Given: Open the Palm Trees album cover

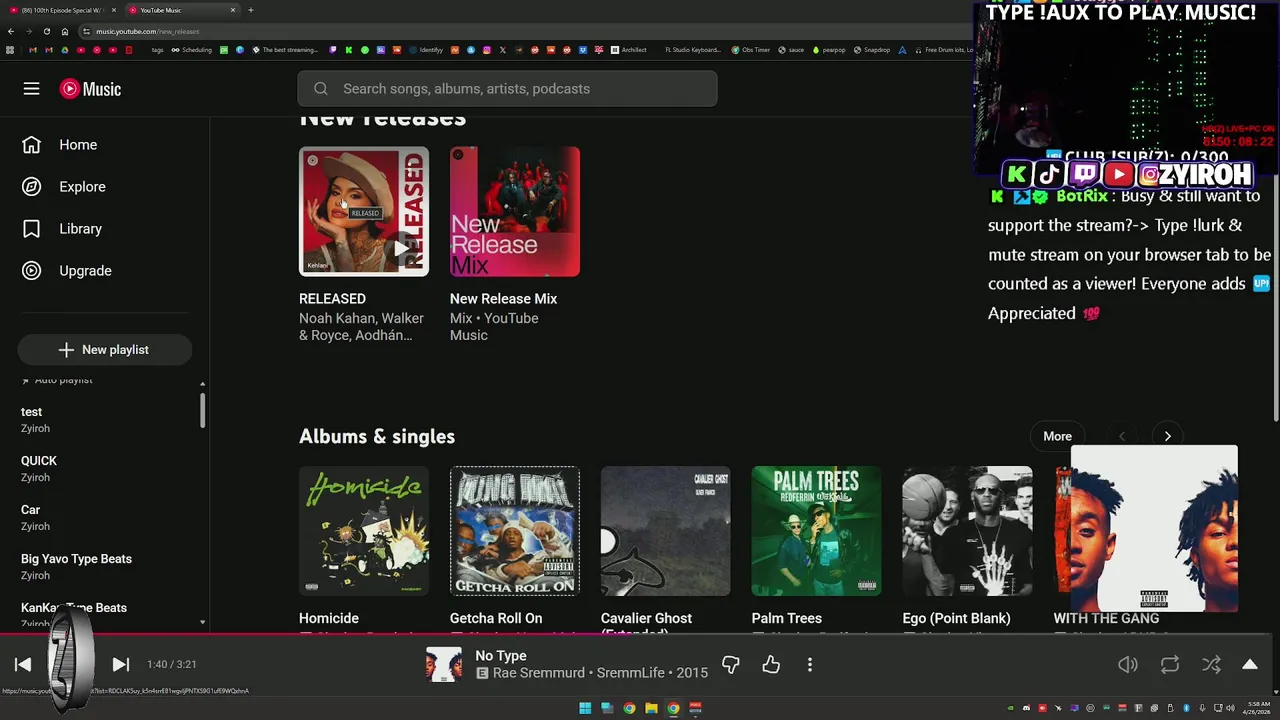Looking at the screenshot, I should click(x=817, y=531).
